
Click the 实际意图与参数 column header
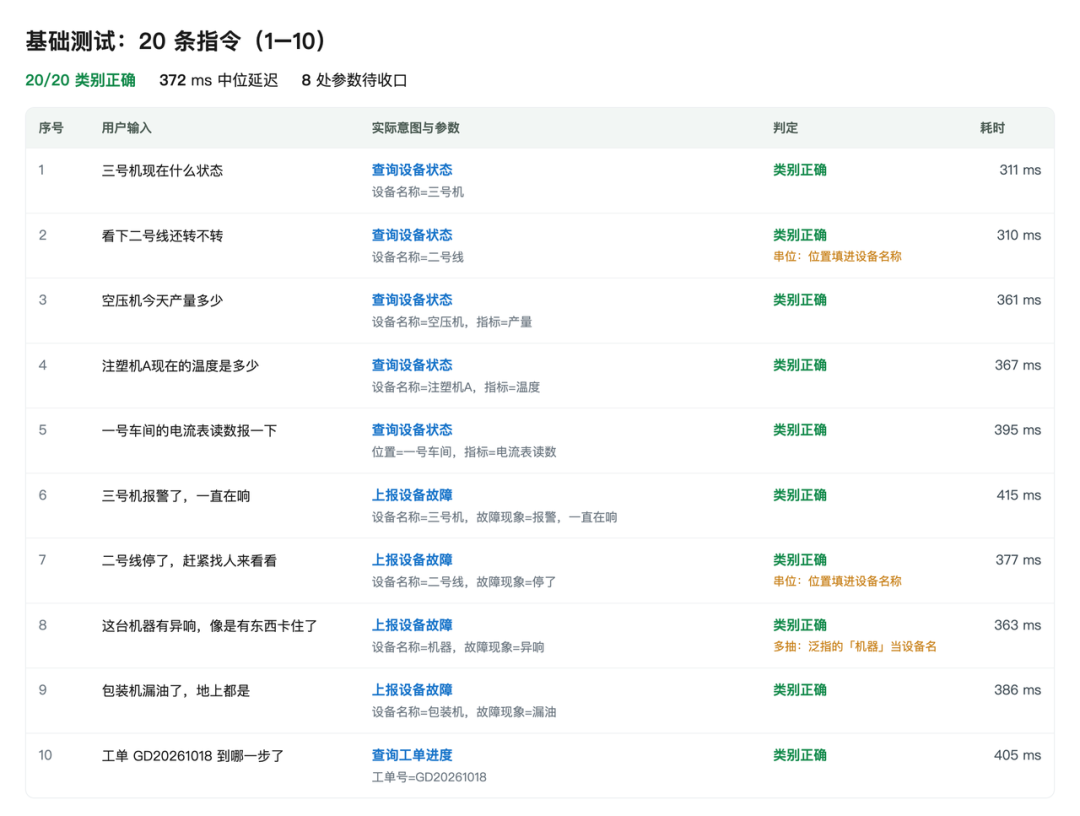click(415, 128)
